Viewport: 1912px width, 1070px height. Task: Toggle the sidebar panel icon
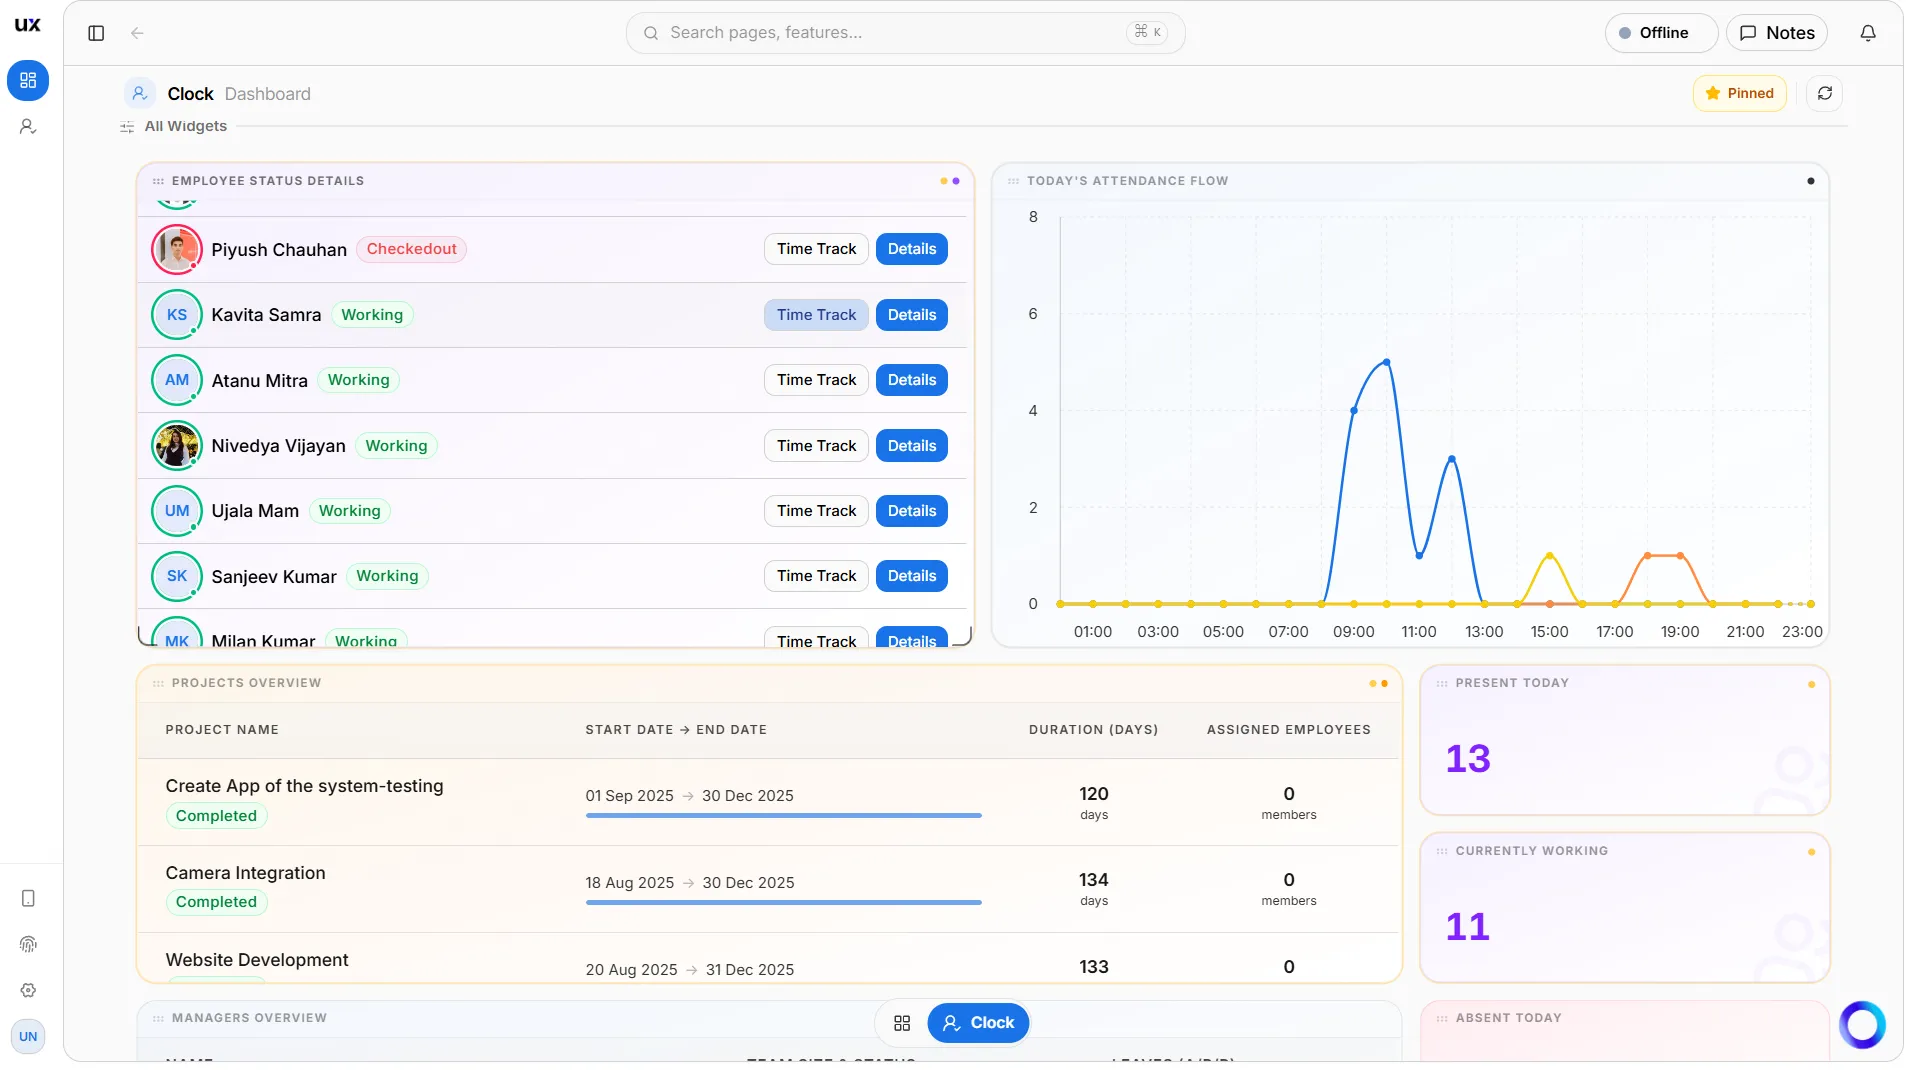(96, 33)
